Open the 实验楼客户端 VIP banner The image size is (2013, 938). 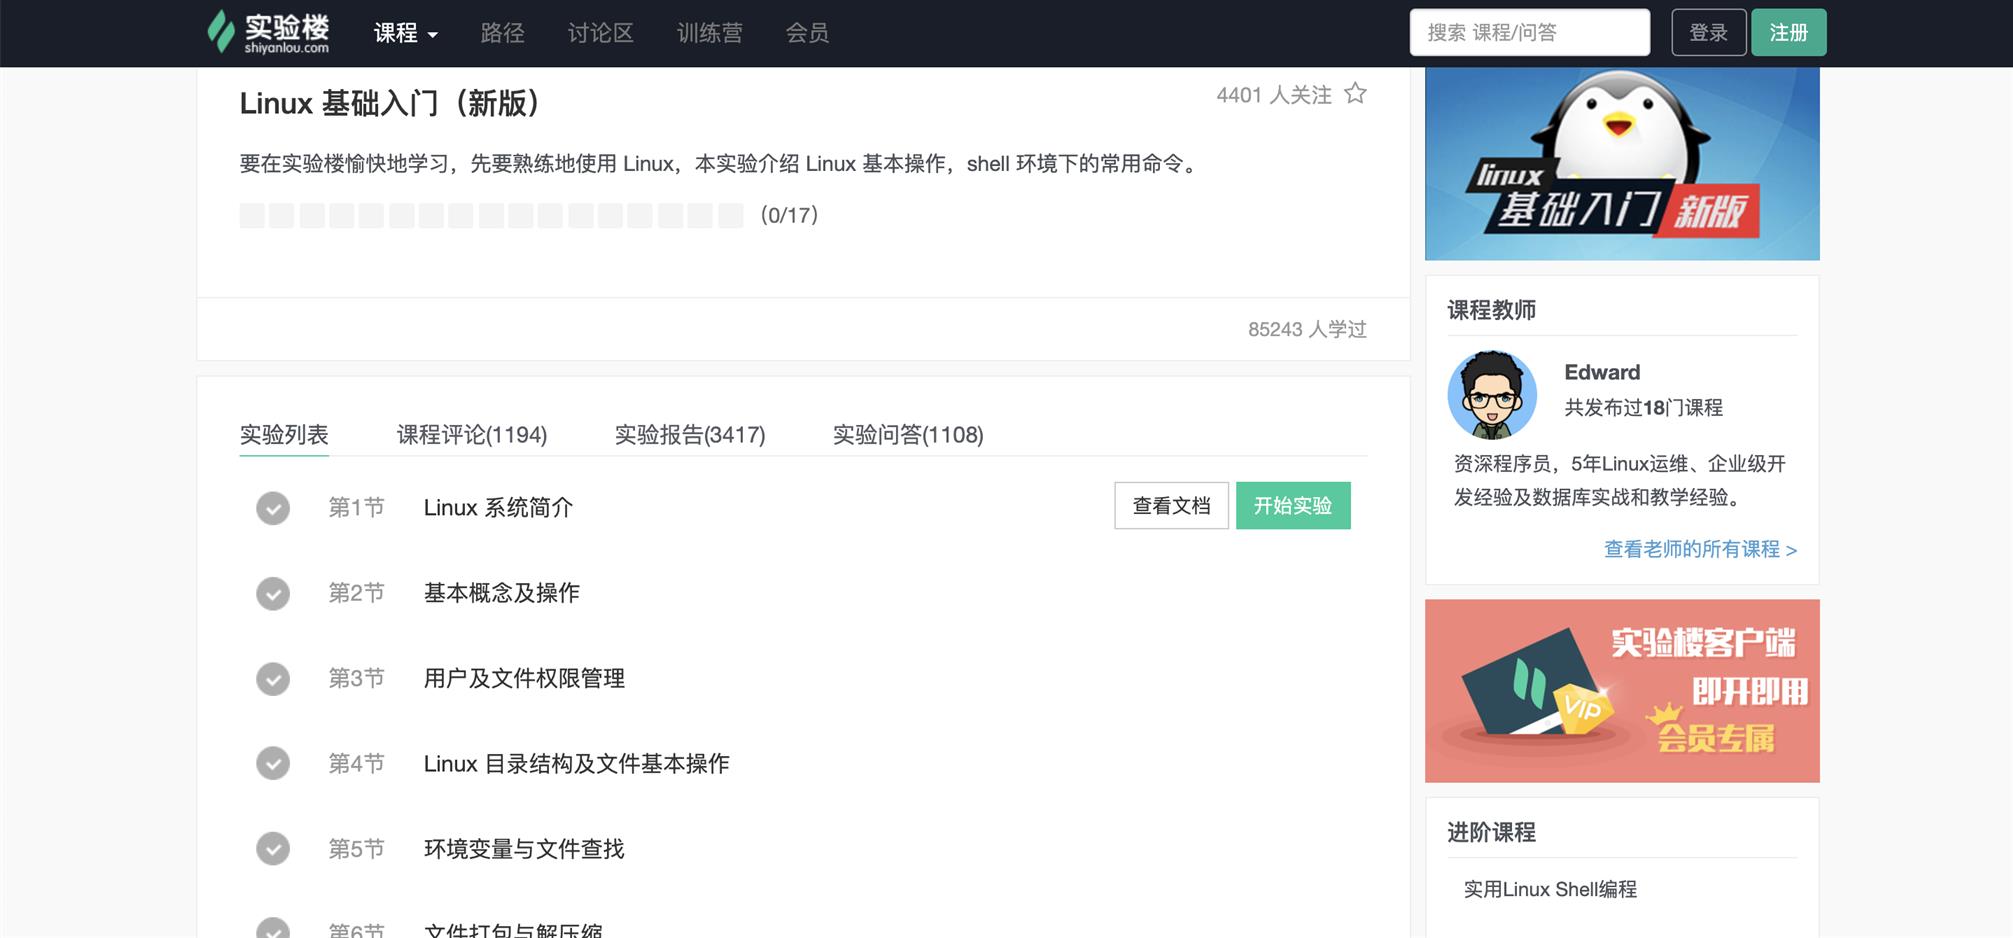(1621, 691)
